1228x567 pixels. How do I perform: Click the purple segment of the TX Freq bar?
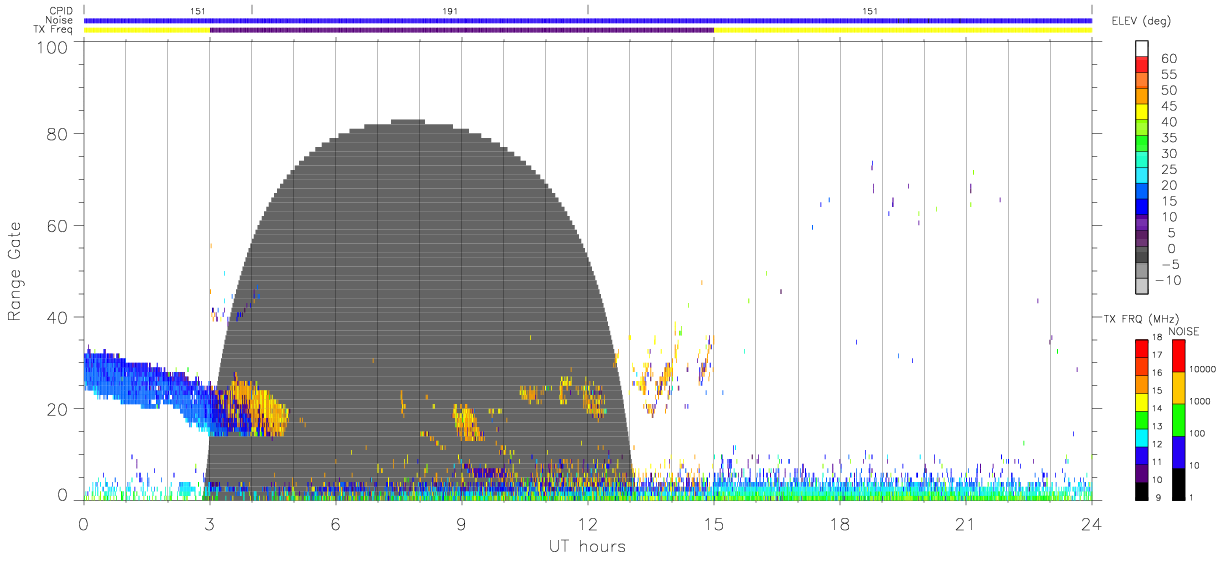[x=462, y=30]
